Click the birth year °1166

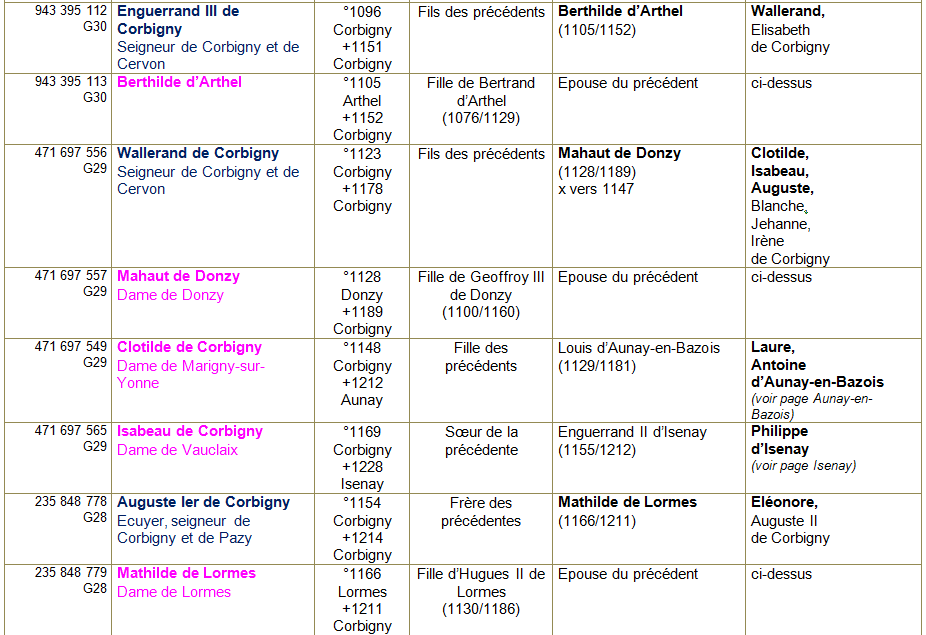pyautogui.click(x=362, y=574)
